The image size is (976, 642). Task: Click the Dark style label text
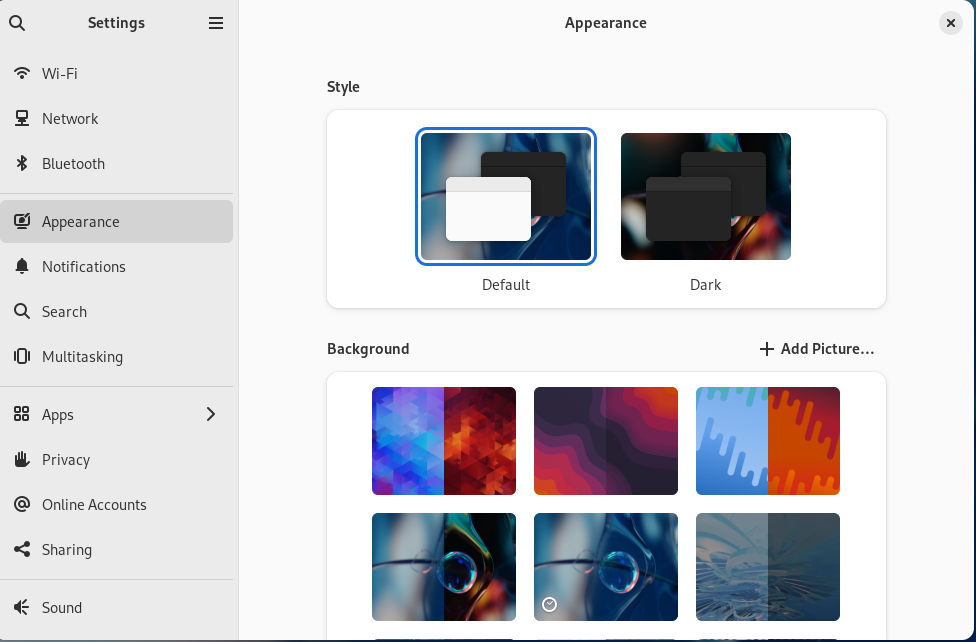[x=705, y=285]
